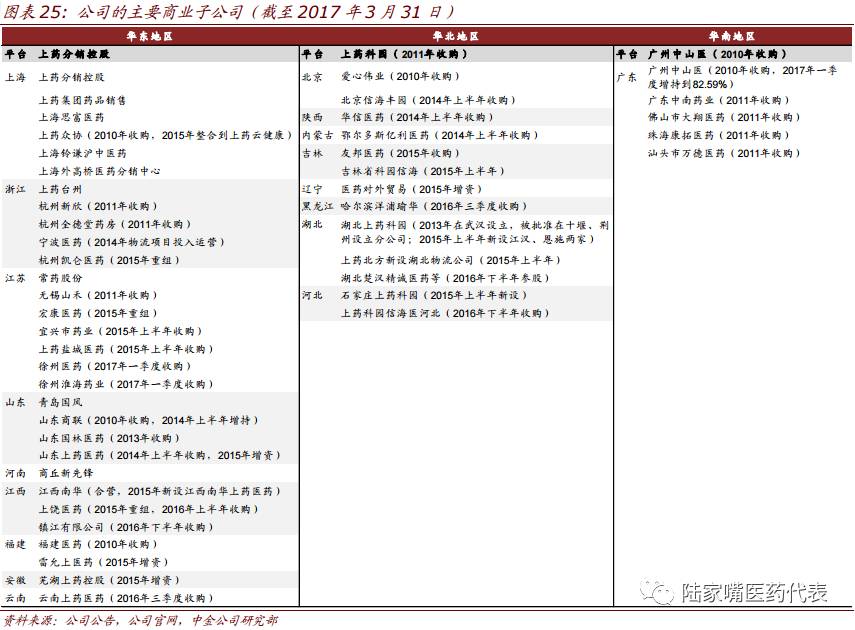Click the 图表25 chart title
The width and height of the screenshot is (855, 630).
coord(228,12)
